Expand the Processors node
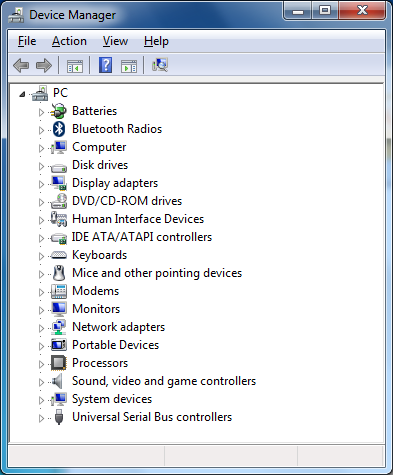 (x=41, y=364)
